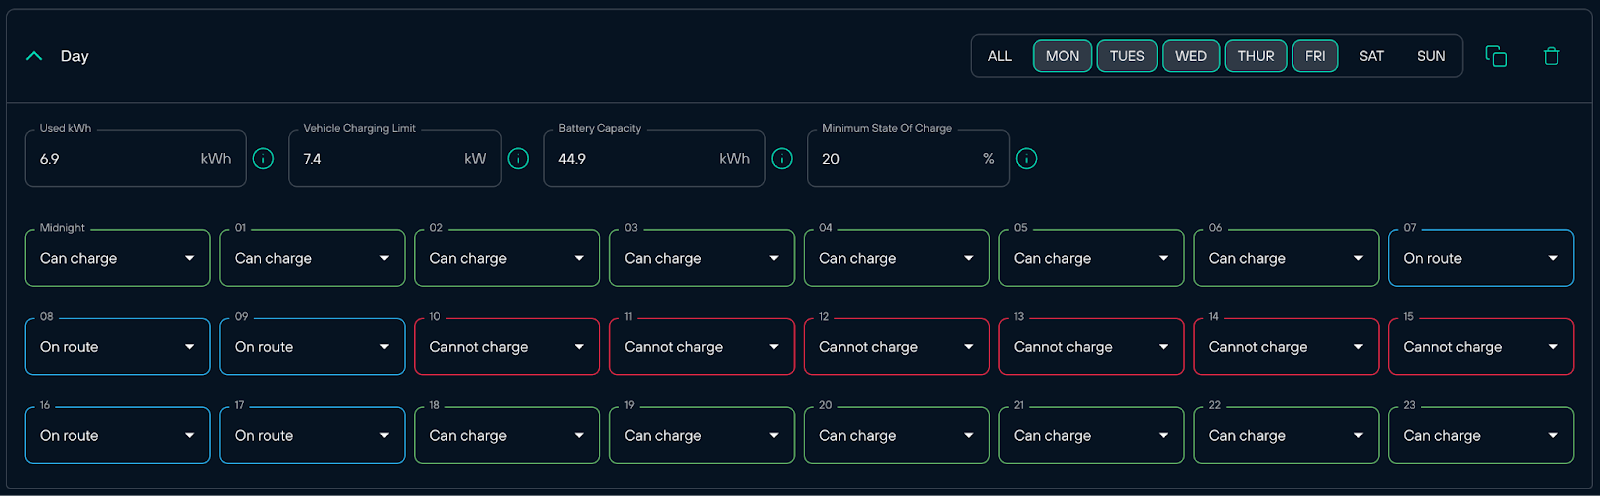1600x496 pixels.
Task: Toggle the TUES day button
Action: pos(1127,56)
